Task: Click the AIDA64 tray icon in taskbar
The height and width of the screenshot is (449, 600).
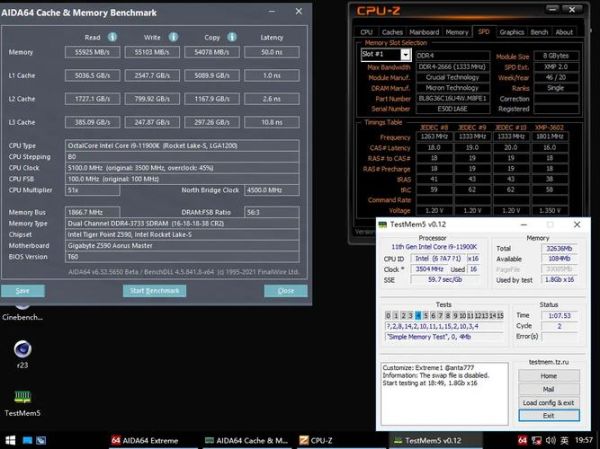Action: [522, 440]
